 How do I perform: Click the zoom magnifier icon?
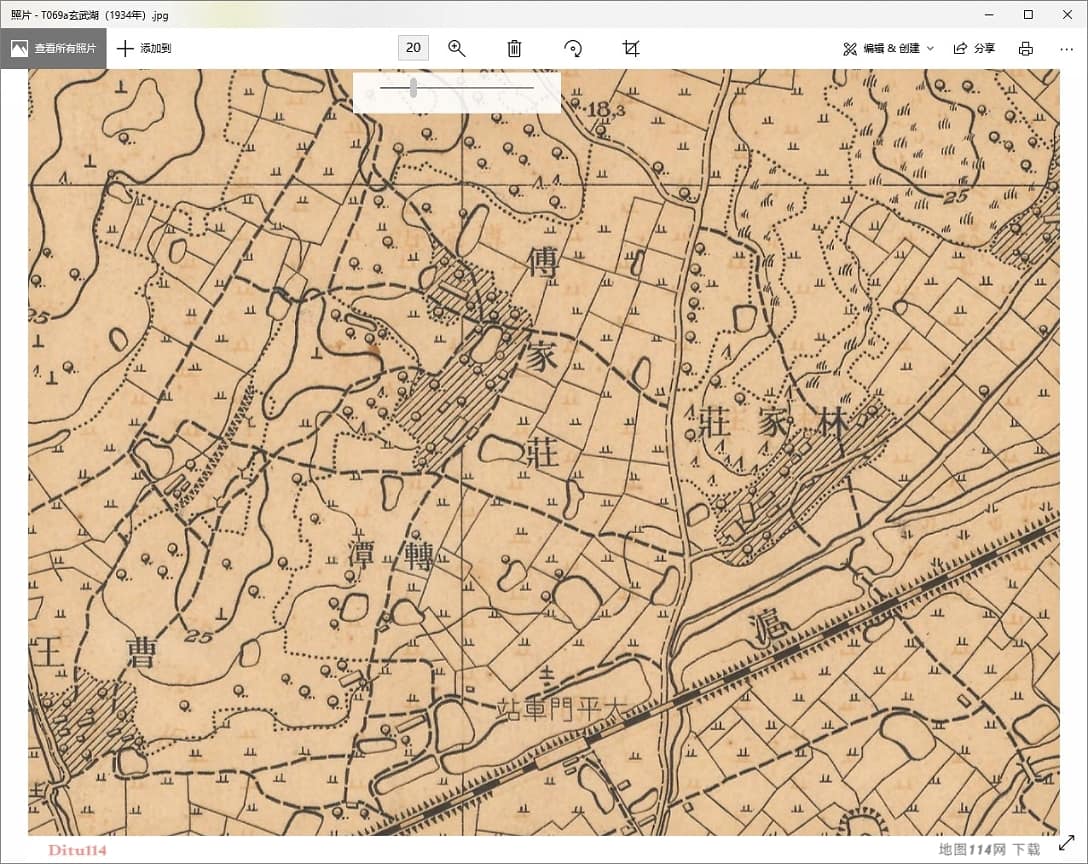click(457, 48)
